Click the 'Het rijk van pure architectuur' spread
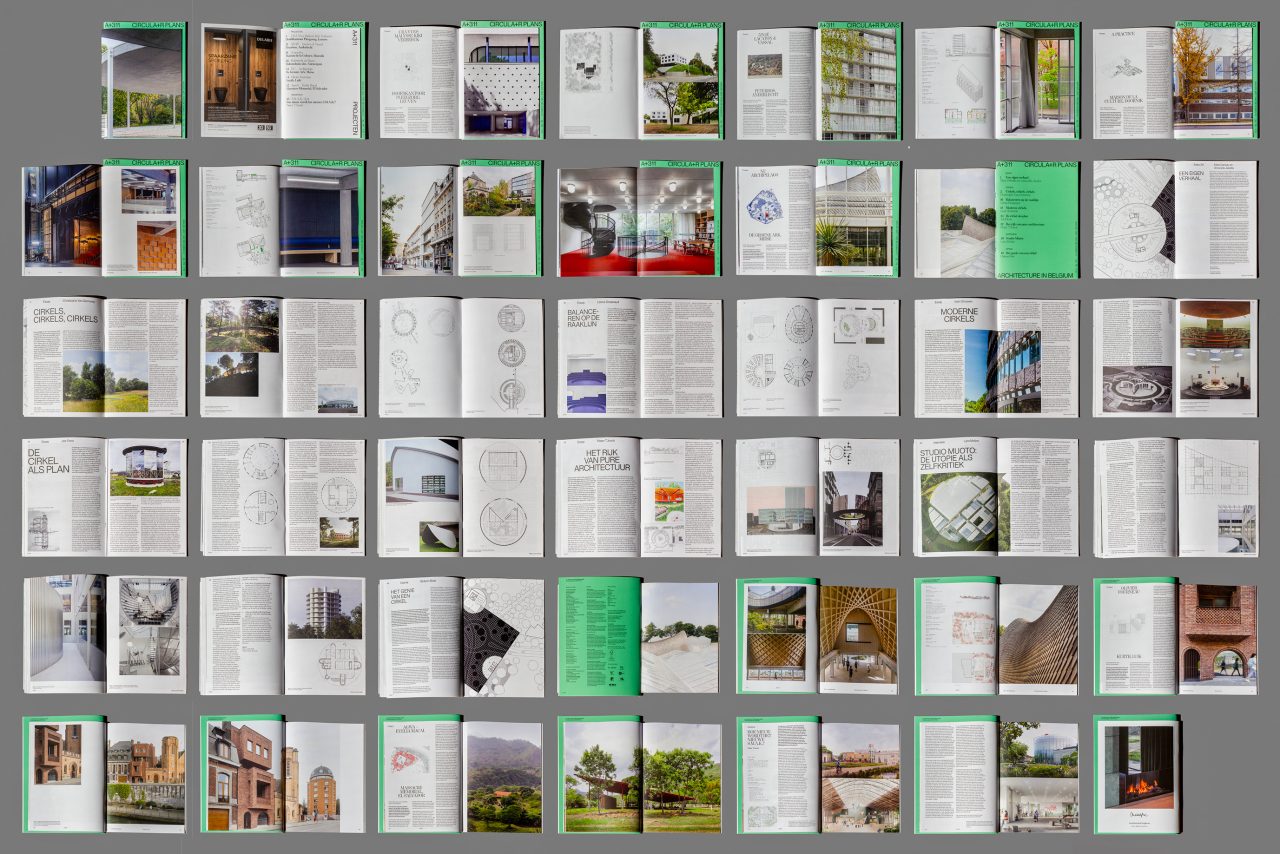The height and width of the screenshot is (854, 1280). point(639,496)
